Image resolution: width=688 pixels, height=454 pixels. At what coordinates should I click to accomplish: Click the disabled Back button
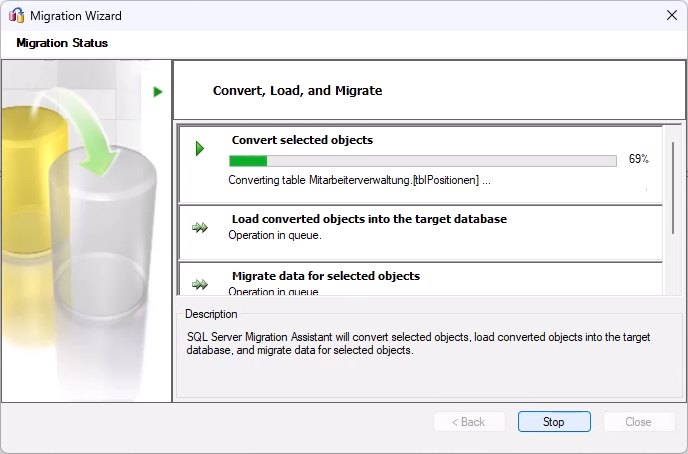click(469, 422)
